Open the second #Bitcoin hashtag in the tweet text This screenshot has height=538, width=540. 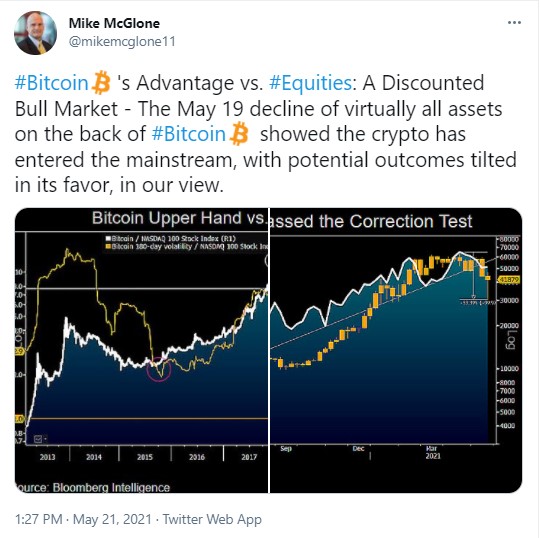click(x=189, y=134)
